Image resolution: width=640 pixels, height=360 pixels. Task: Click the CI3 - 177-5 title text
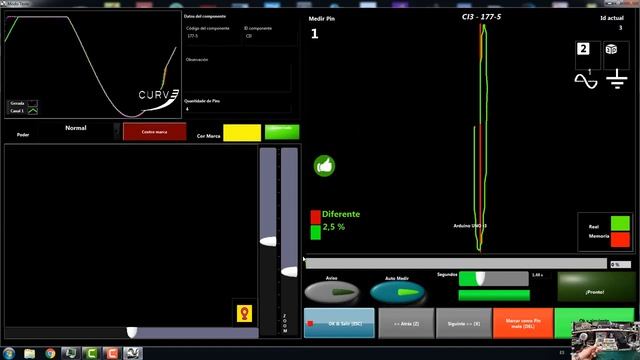[x=481, y=17]
